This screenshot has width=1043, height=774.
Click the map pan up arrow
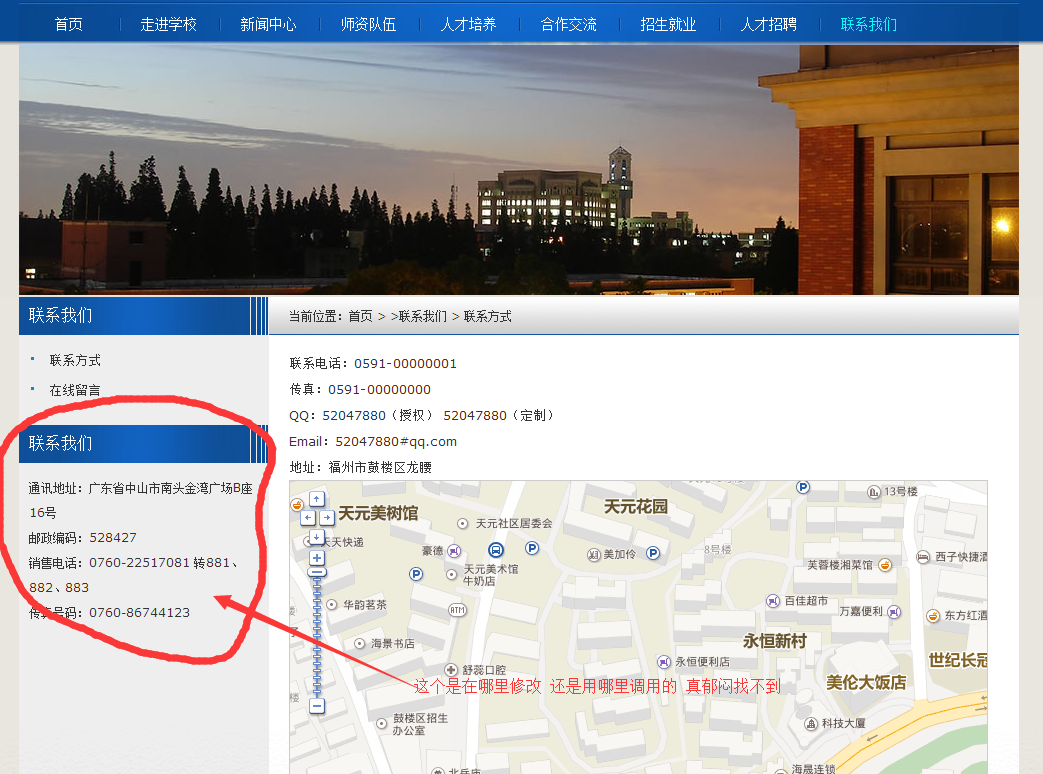pos(317,498)
